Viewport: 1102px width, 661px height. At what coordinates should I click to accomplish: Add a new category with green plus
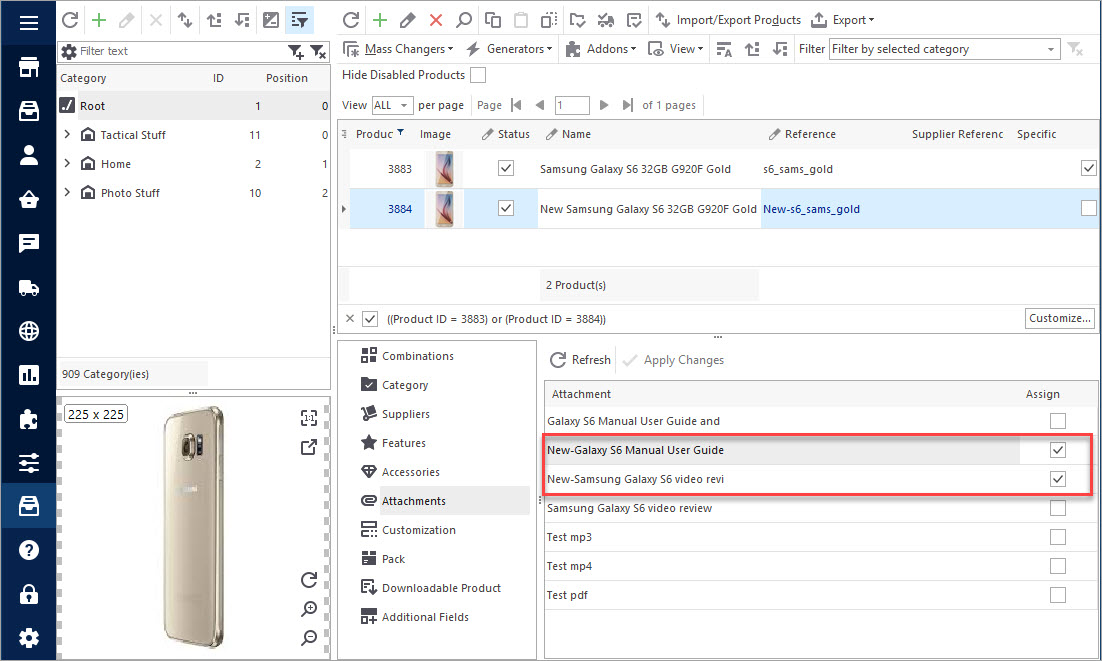pos(99,20)
